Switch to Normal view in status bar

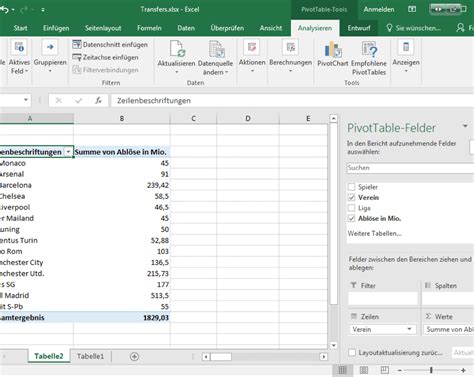pos(342,370)
